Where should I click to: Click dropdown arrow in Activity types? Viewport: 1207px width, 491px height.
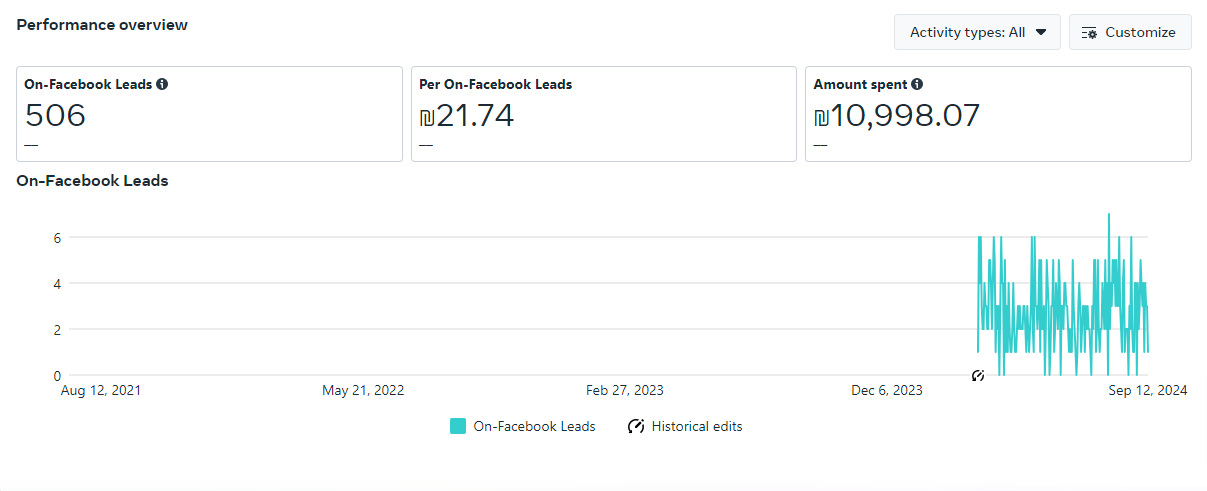pos(1041,32)
